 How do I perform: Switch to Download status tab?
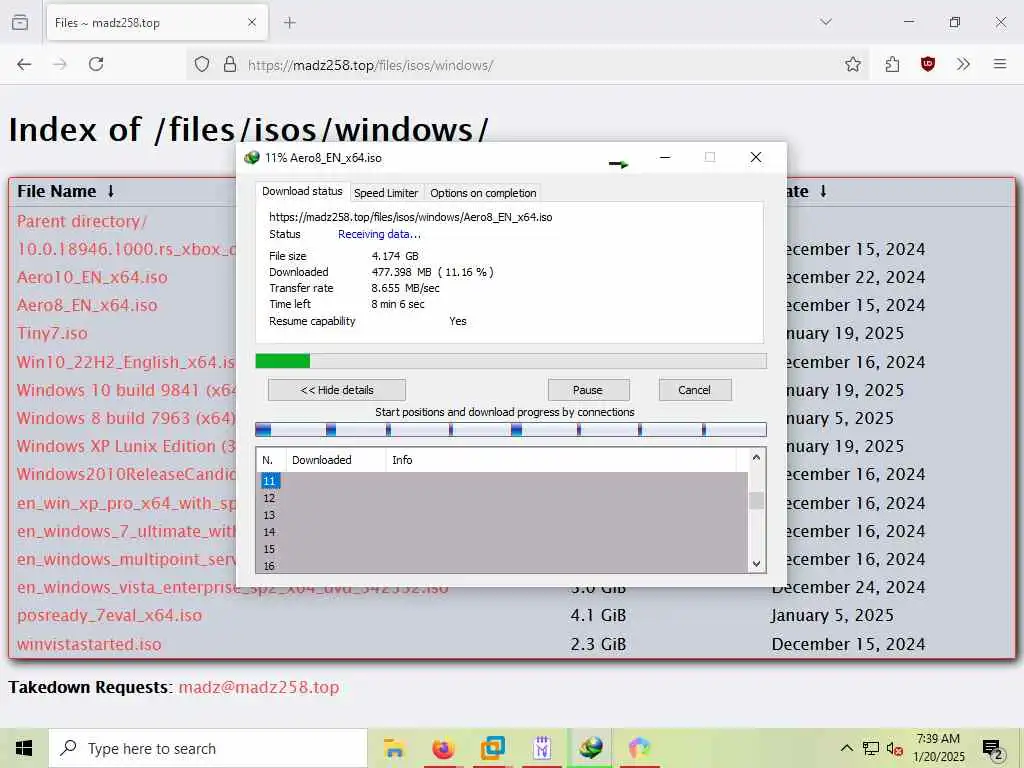coord(302,191)
